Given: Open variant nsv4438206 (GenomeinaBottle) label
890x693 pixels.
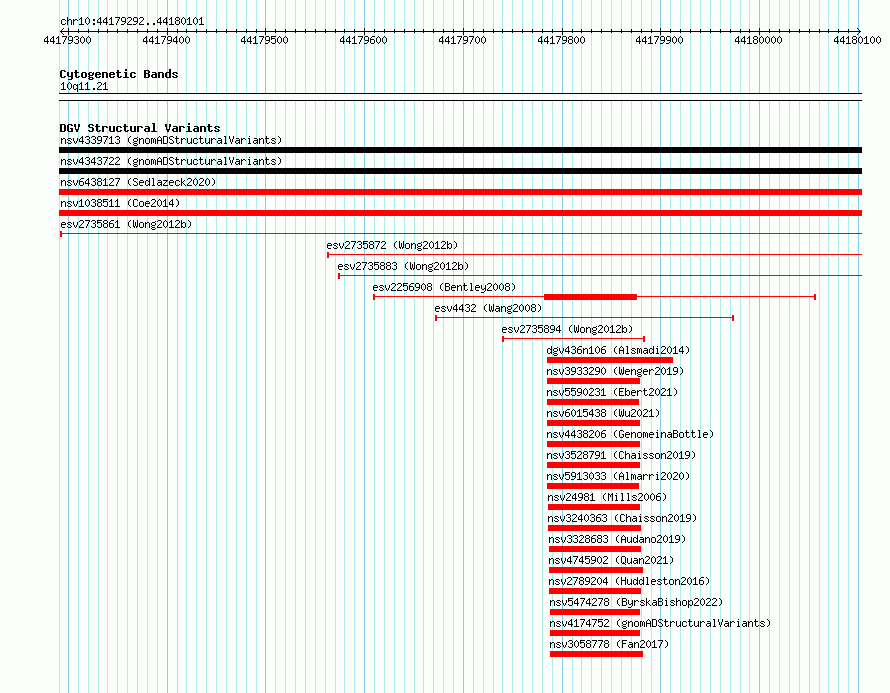Looking at the screenshot, I should 630,434.
